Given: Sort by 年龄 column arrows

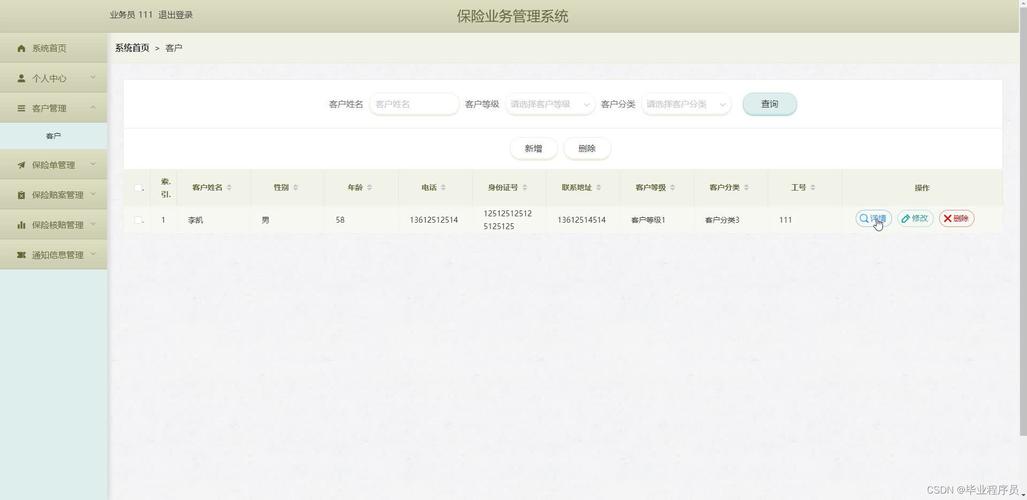Looking at the screenshot, I should [369, 187].
